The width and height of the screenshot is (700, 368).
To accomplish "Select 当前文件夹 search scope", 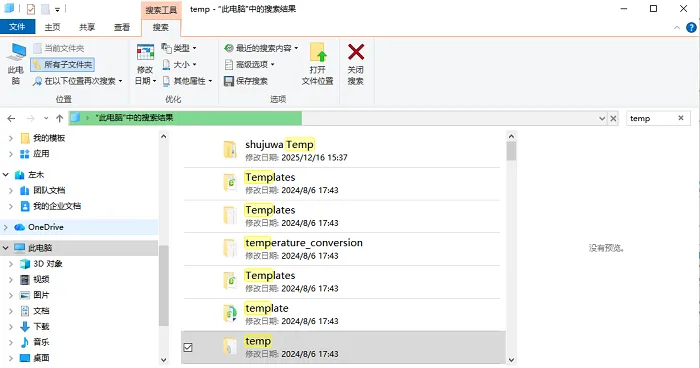I will click(58, 48).
